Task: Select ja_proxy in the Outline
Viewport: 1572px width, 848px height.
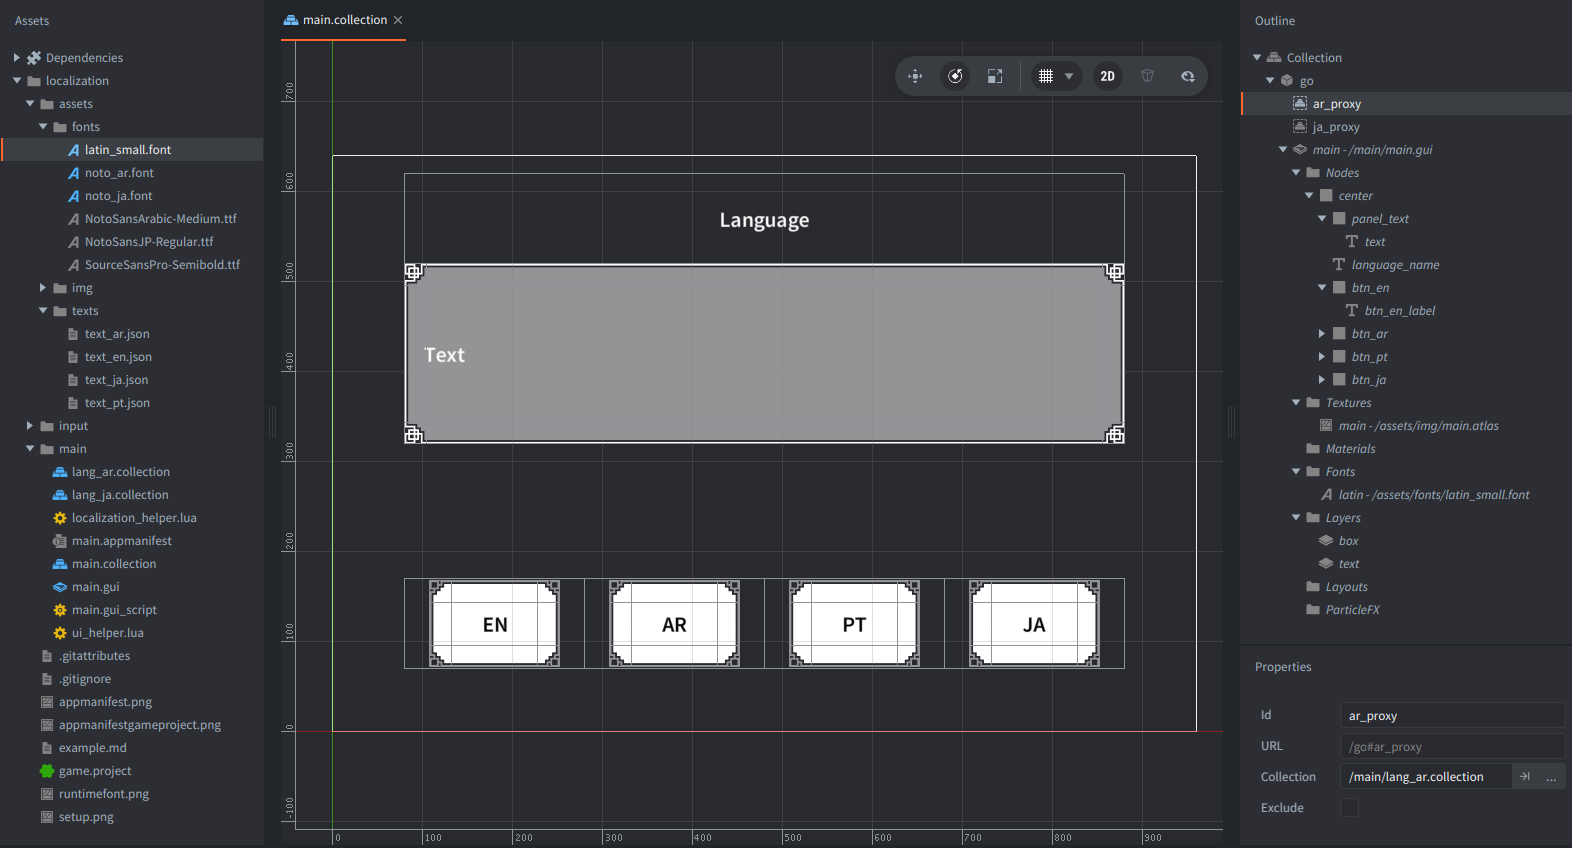Action: tap(1335, 127)
